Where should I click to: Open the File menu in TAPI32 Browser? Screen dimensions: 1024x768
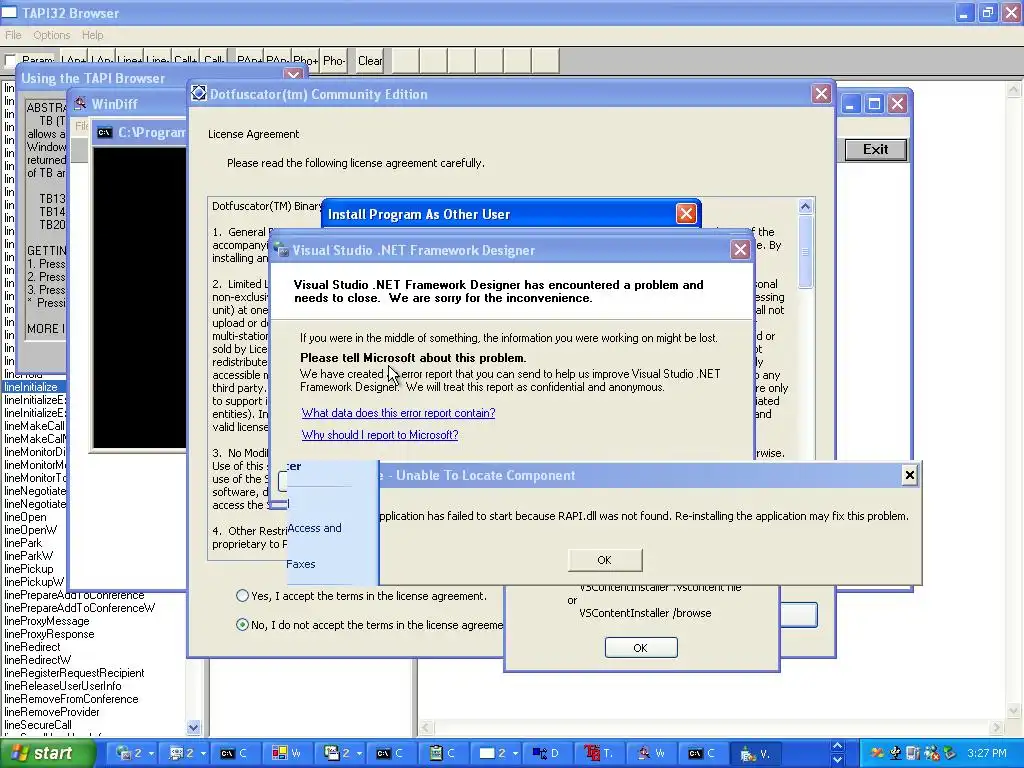[13, 35]
